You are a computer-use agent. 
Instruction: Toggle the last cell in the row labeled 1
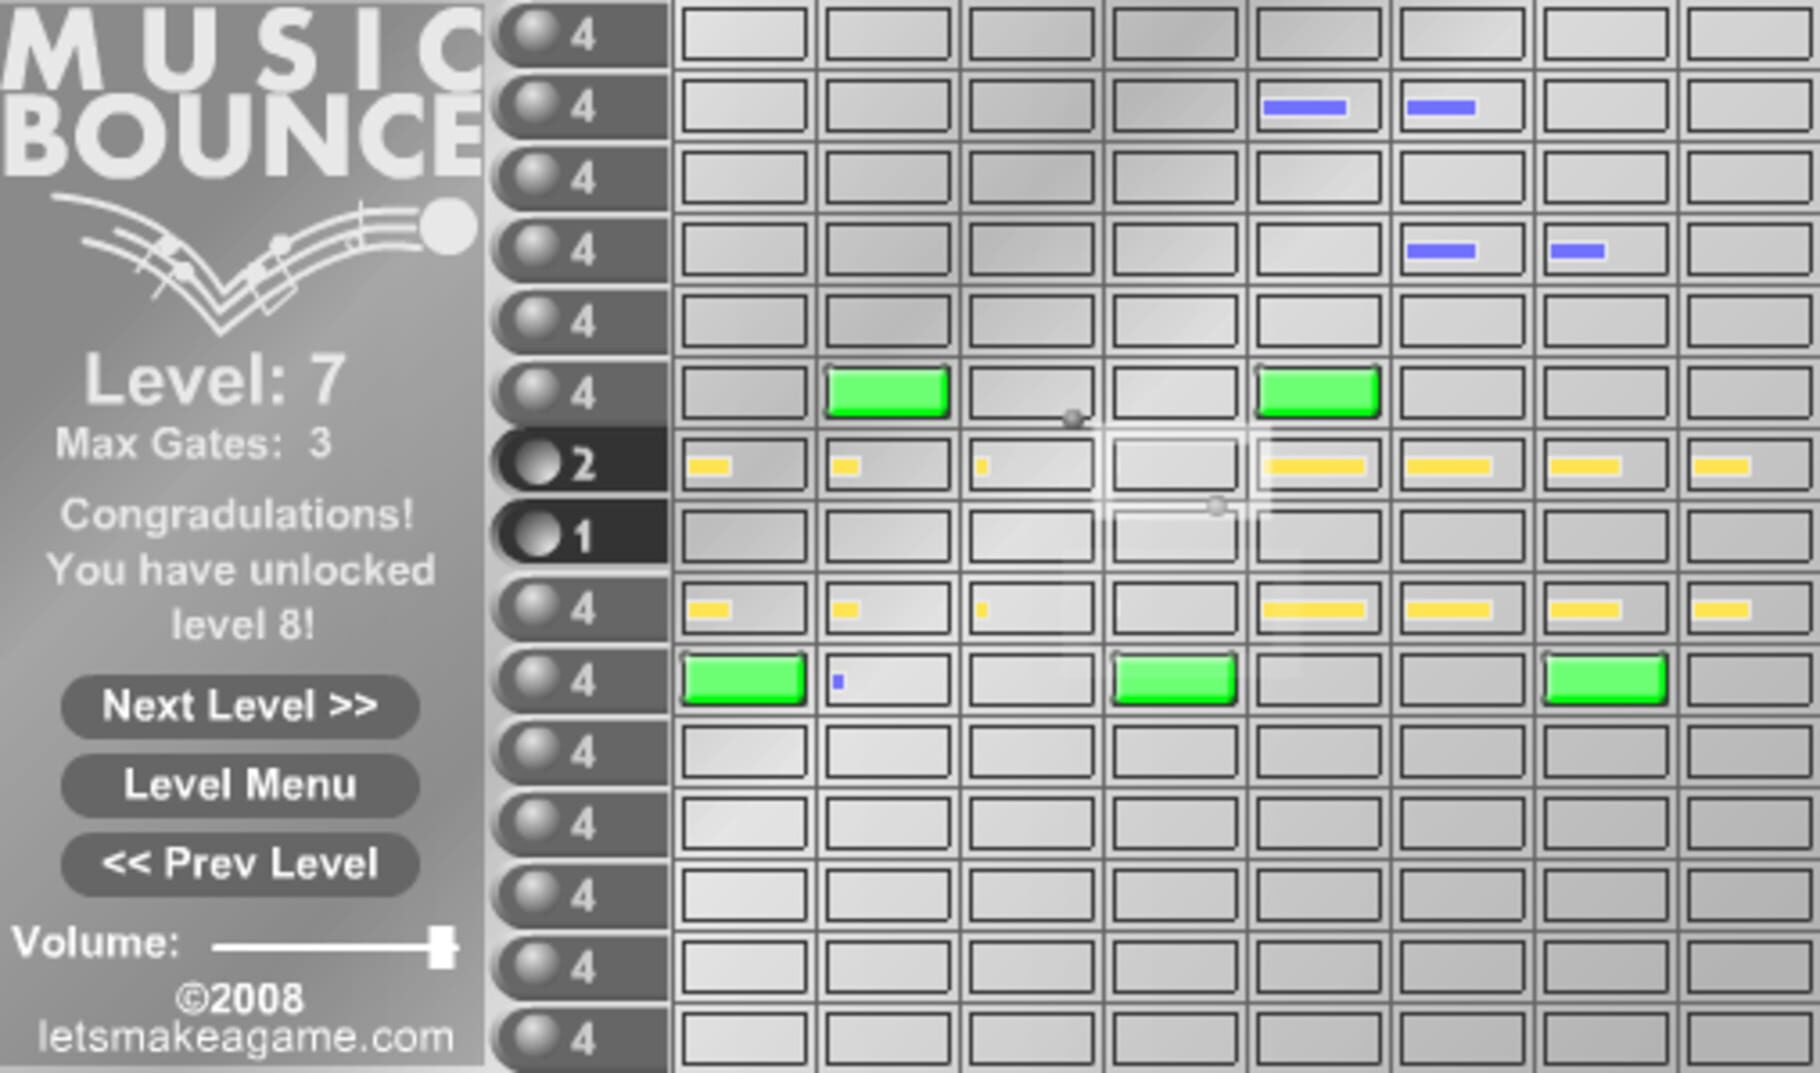point(1751,536)
